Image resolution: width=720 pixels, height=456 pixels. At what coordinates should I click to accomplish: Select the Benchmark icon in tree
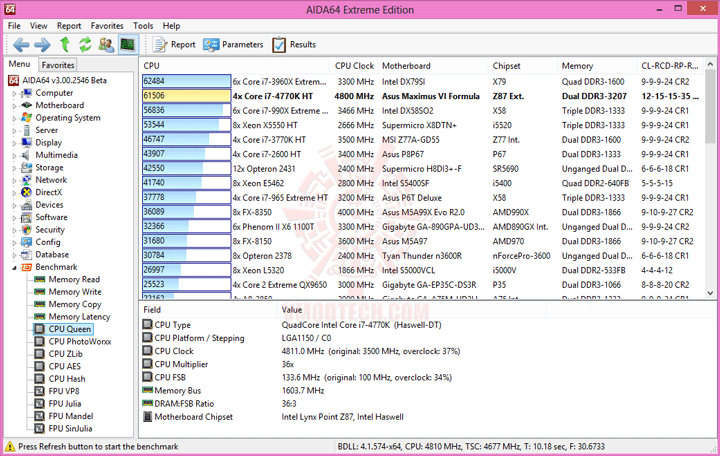tap(27, 267)
